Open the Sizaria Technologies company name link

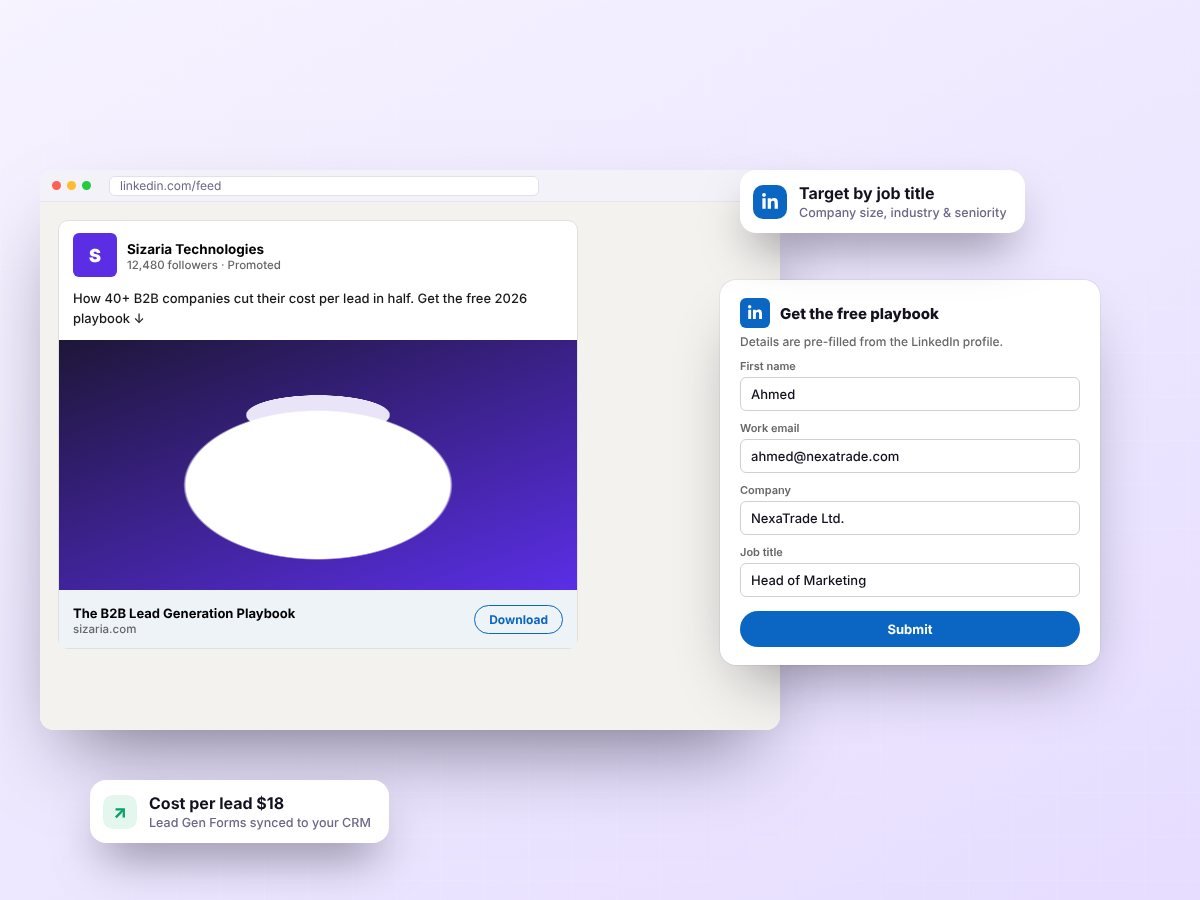coord(195,249)
